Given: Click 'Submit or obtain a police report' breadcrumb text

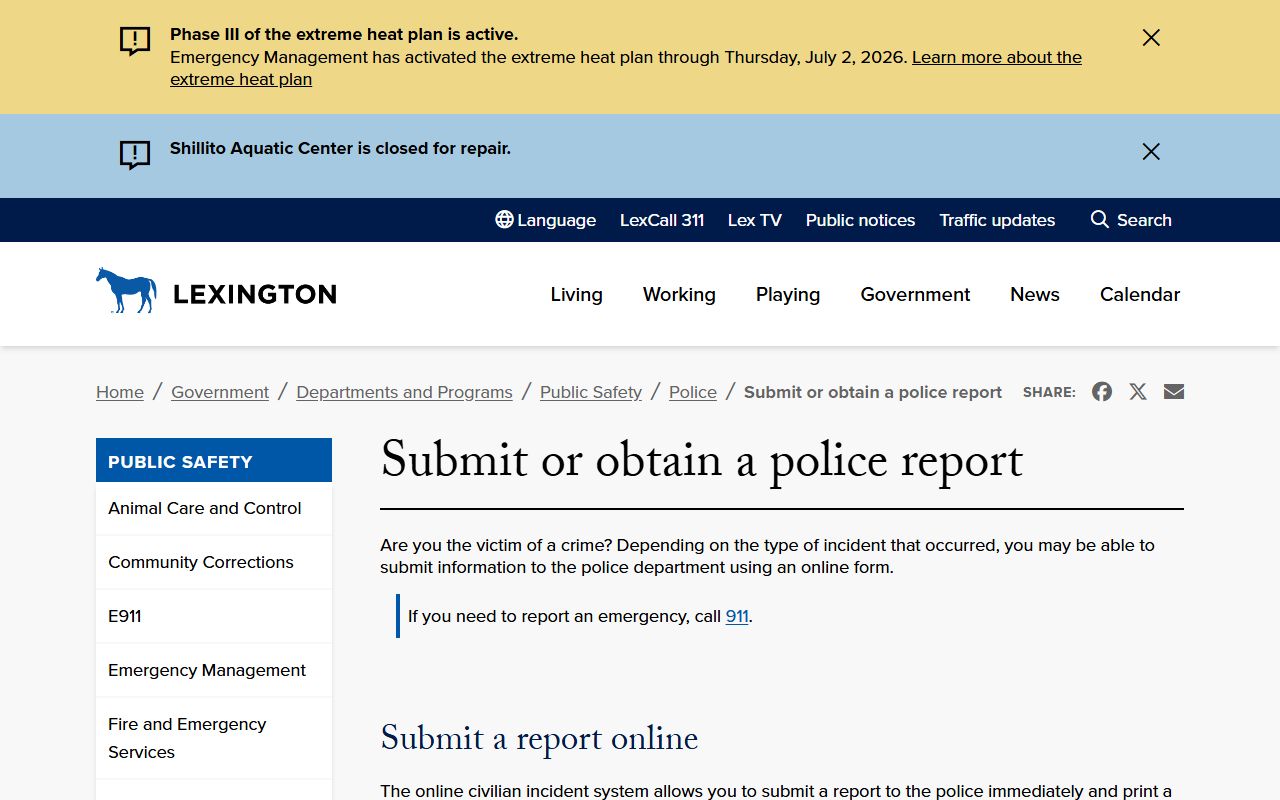Looking at the screenshot, I should point(873,392).
